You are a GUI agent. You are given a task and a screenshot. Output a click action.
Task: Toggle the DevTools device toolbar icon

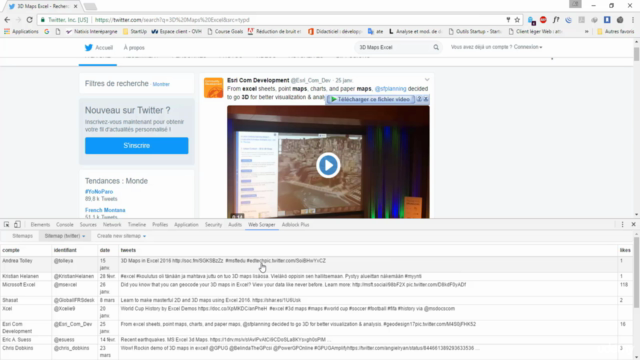[x=17, y=224]
